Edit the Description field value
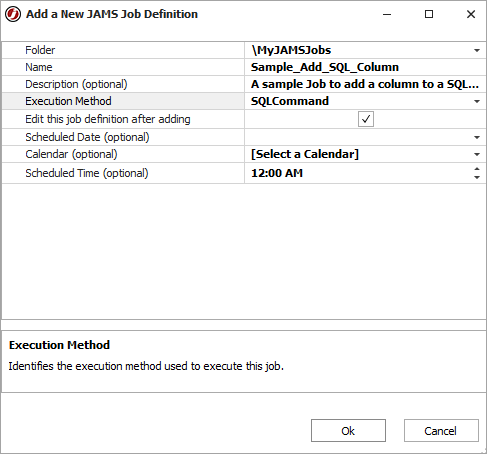Viewport: 487px width, 454px height. pyautogui.click(x=365, y=84)
